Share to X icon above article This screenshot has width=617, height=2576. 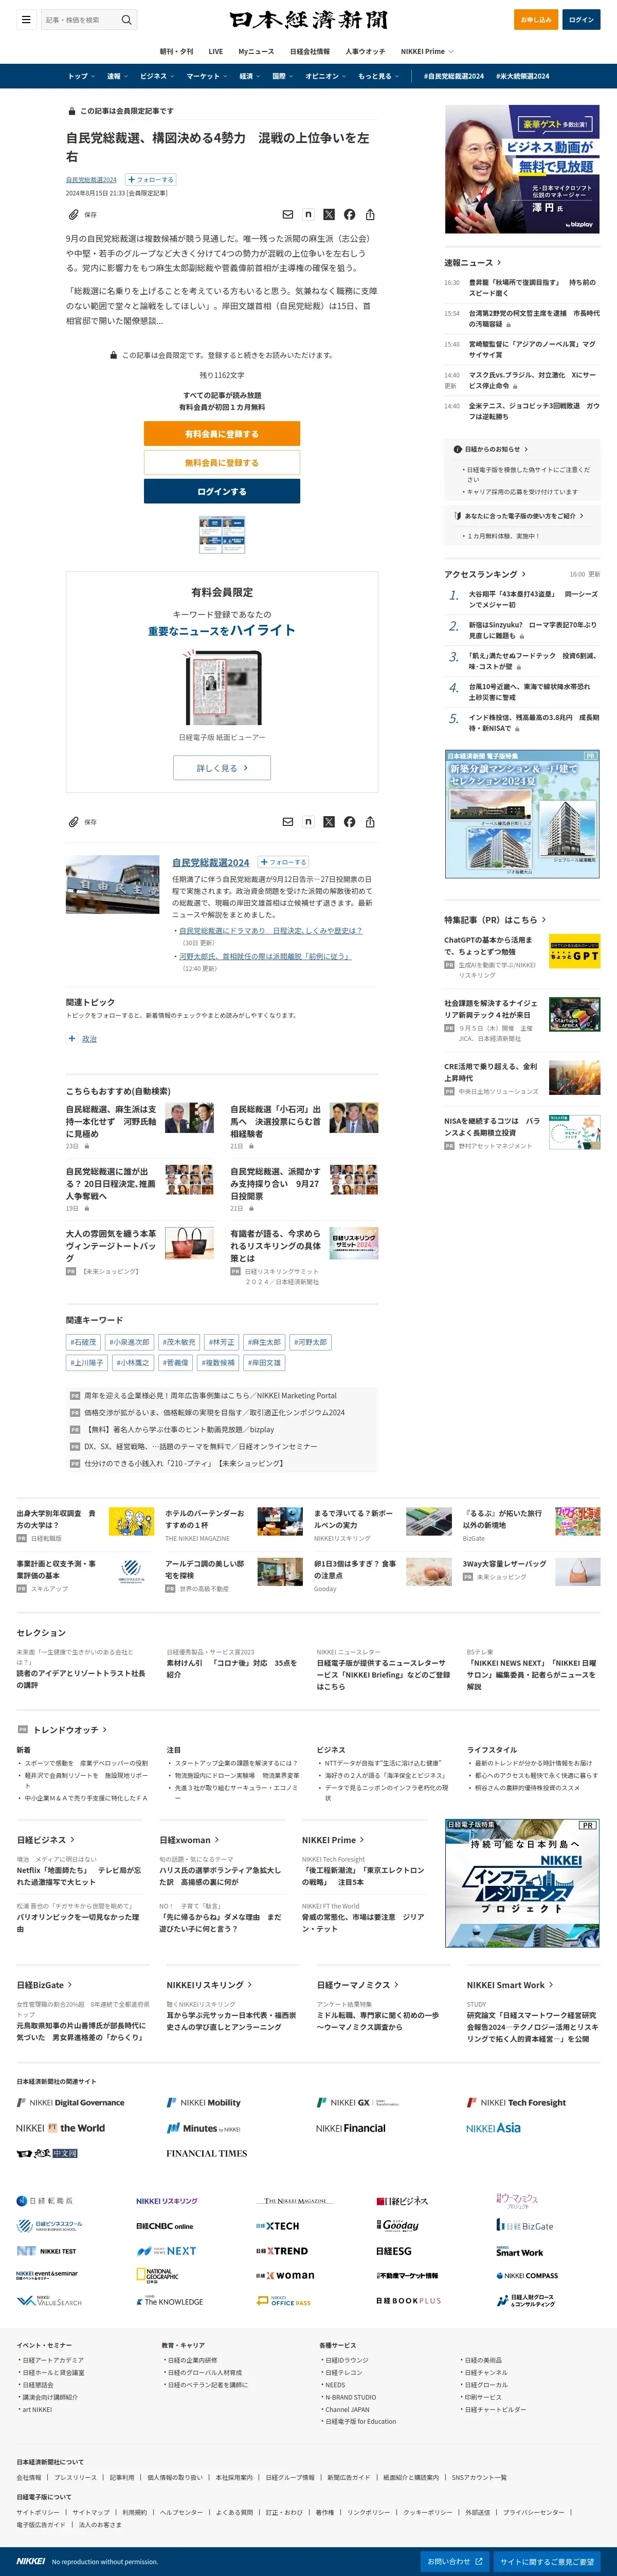[329, 214]
